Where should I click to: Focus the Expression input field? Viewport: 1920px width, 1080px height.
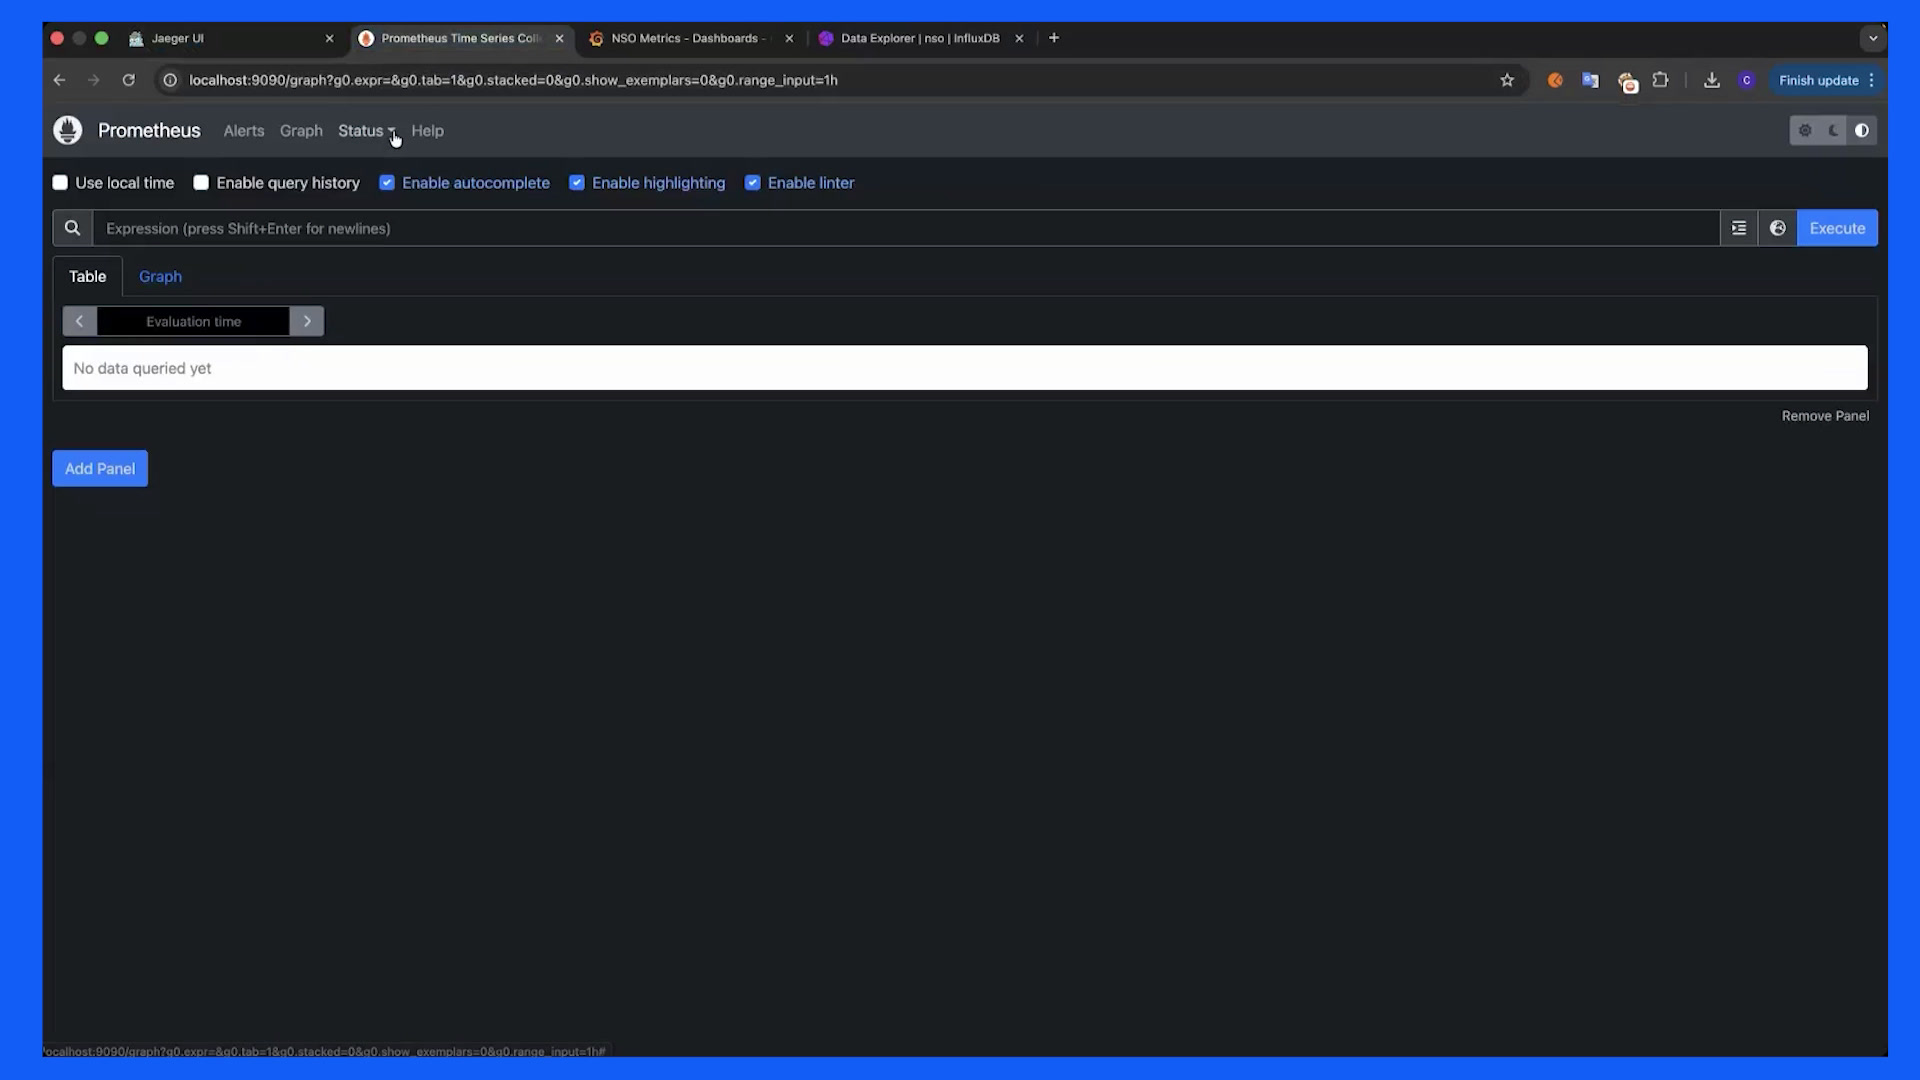point(906,228)
